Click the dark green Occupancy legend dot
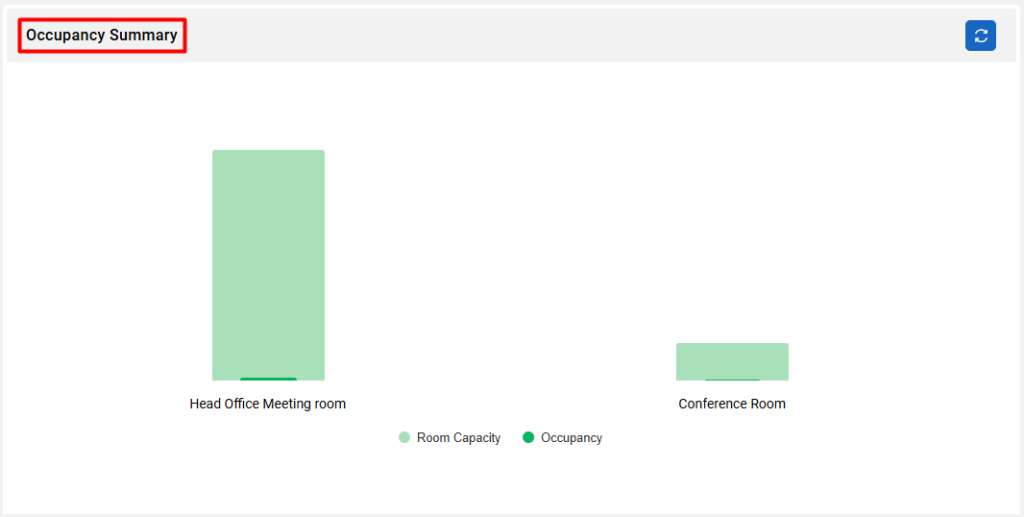Screen dimensions: 1024x517 (528, 437)
